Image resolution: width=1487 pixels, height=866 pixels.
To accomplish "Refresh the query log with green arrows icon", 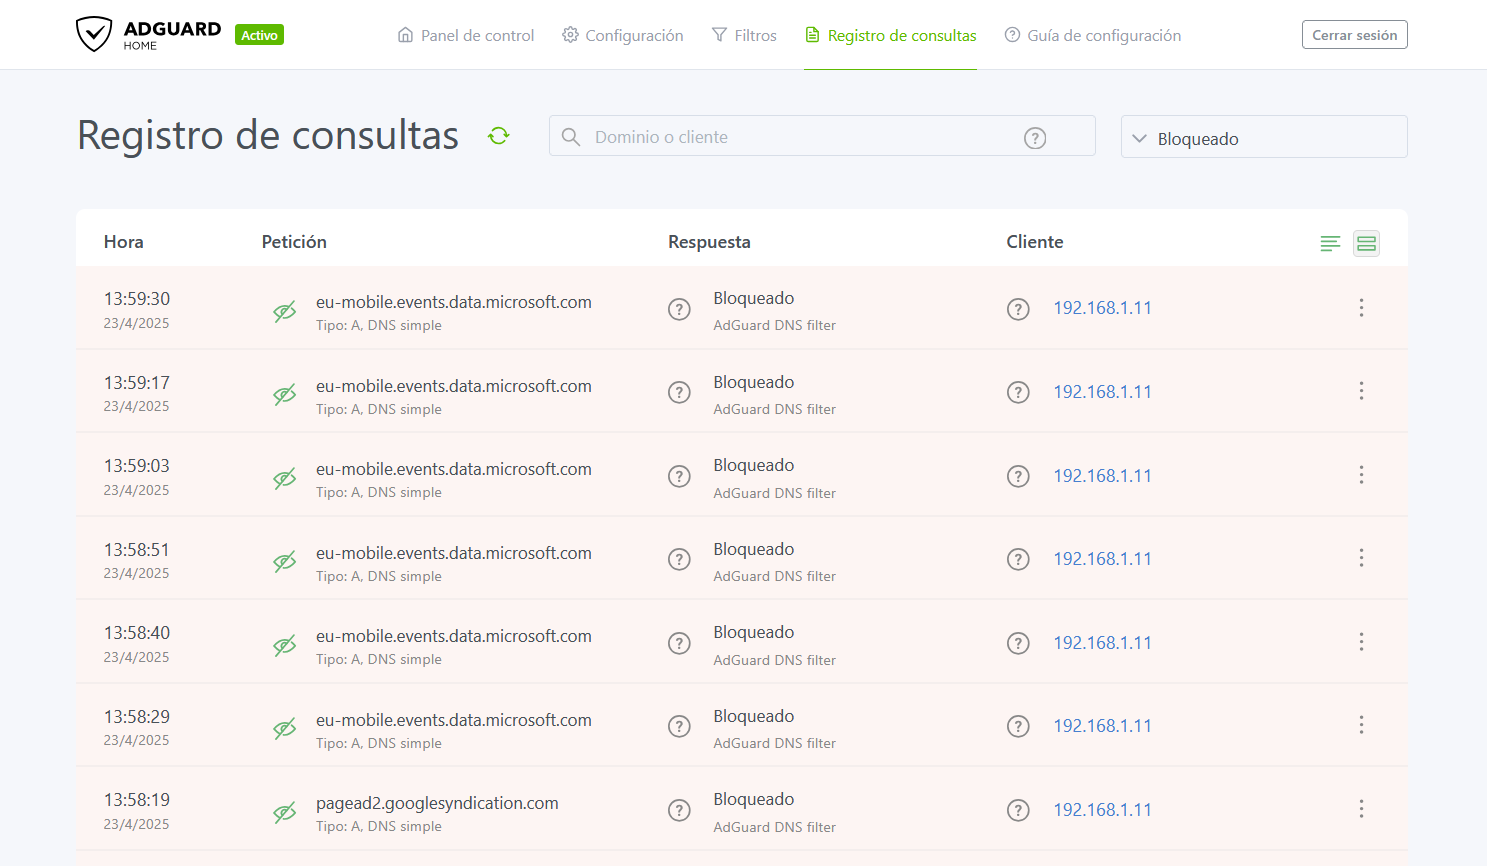I will [499, 136].
